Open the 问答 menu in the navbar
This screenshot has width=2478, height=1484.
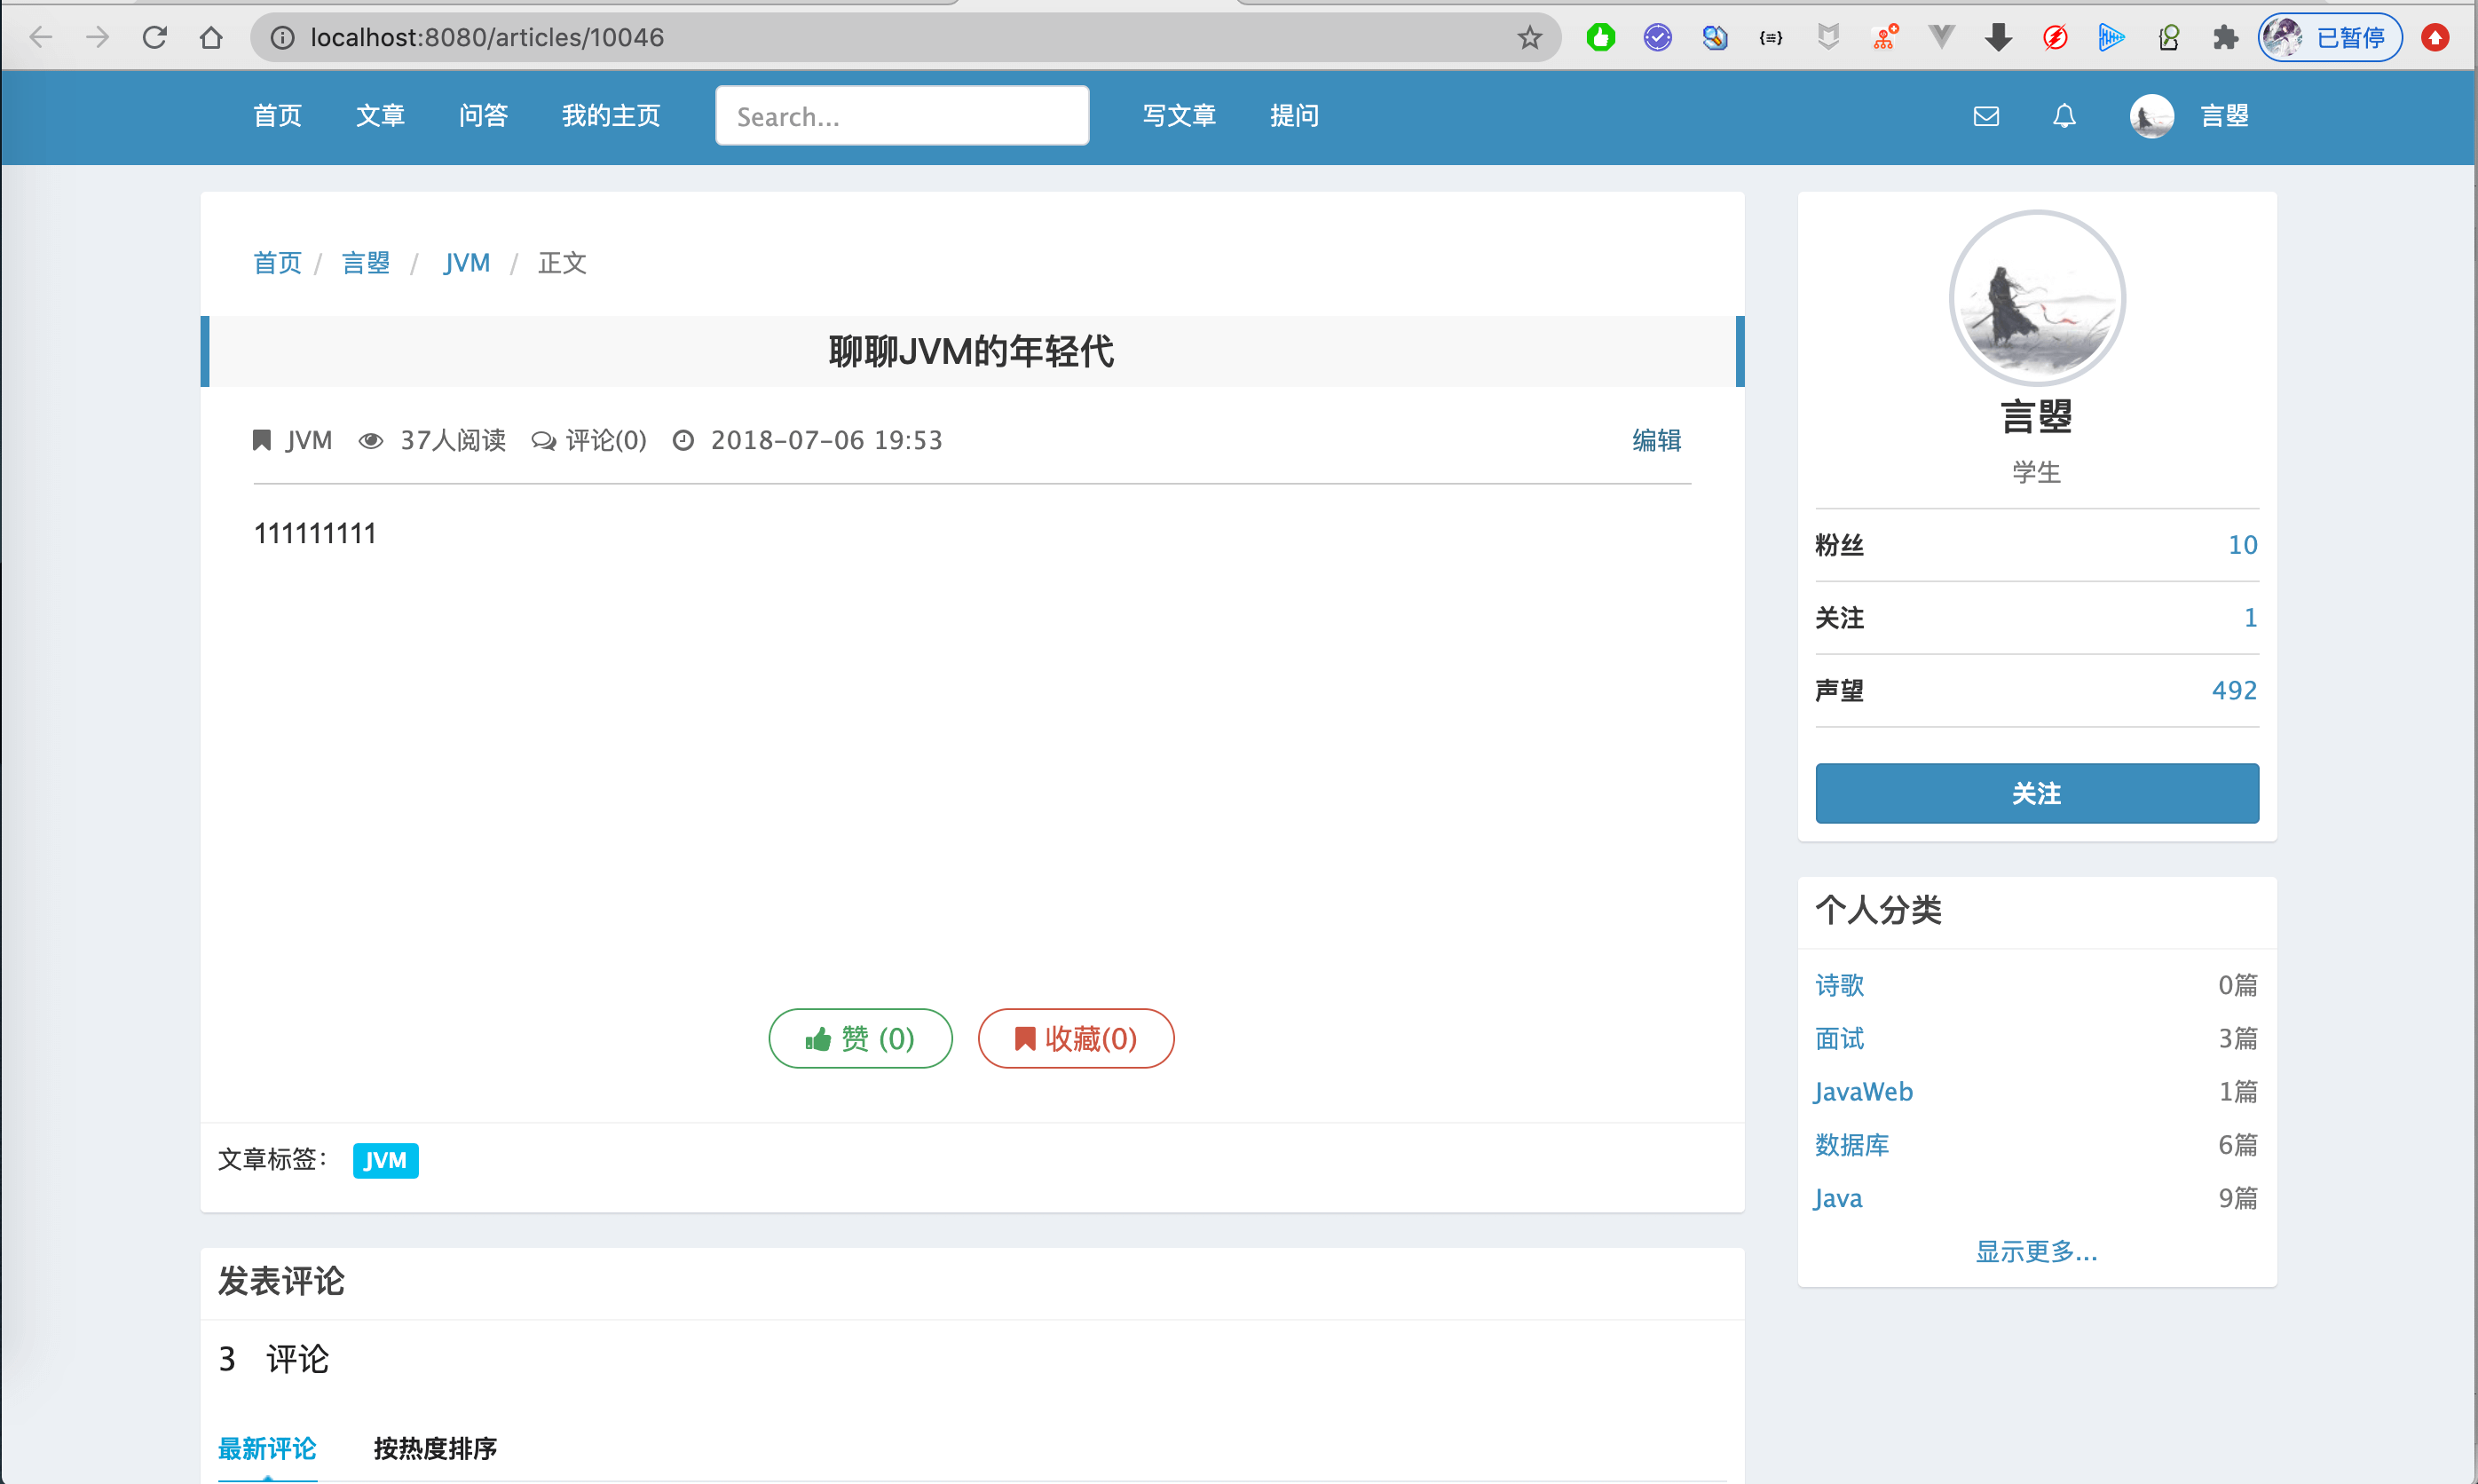[x=484, y=115]
